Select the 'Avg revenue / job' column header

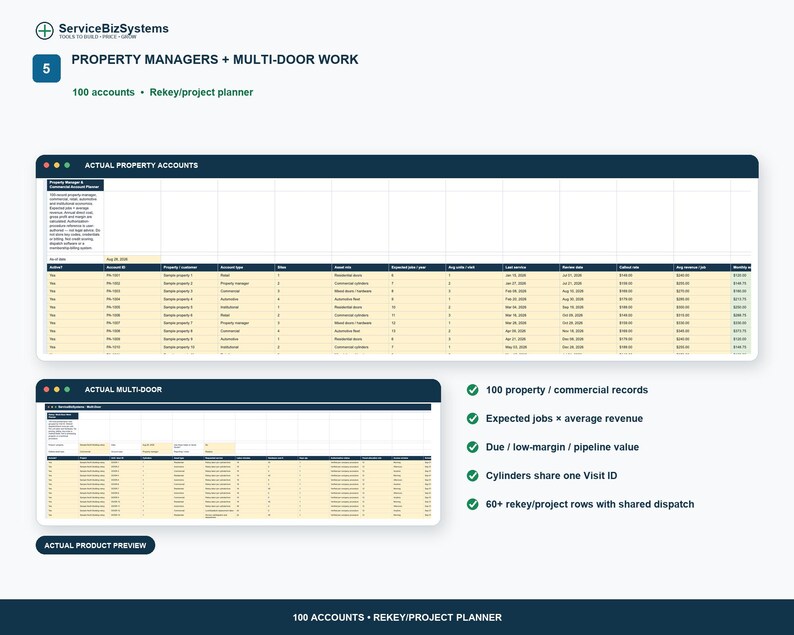coord(702,267)
